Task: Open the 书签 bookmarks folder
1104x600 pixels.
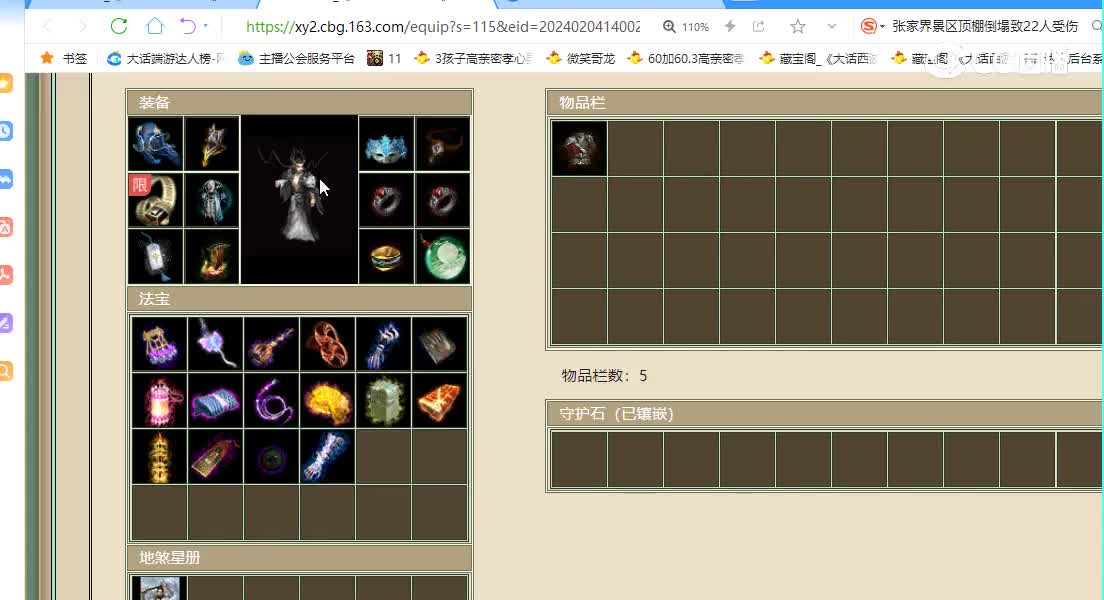Action: pos(64,58)
